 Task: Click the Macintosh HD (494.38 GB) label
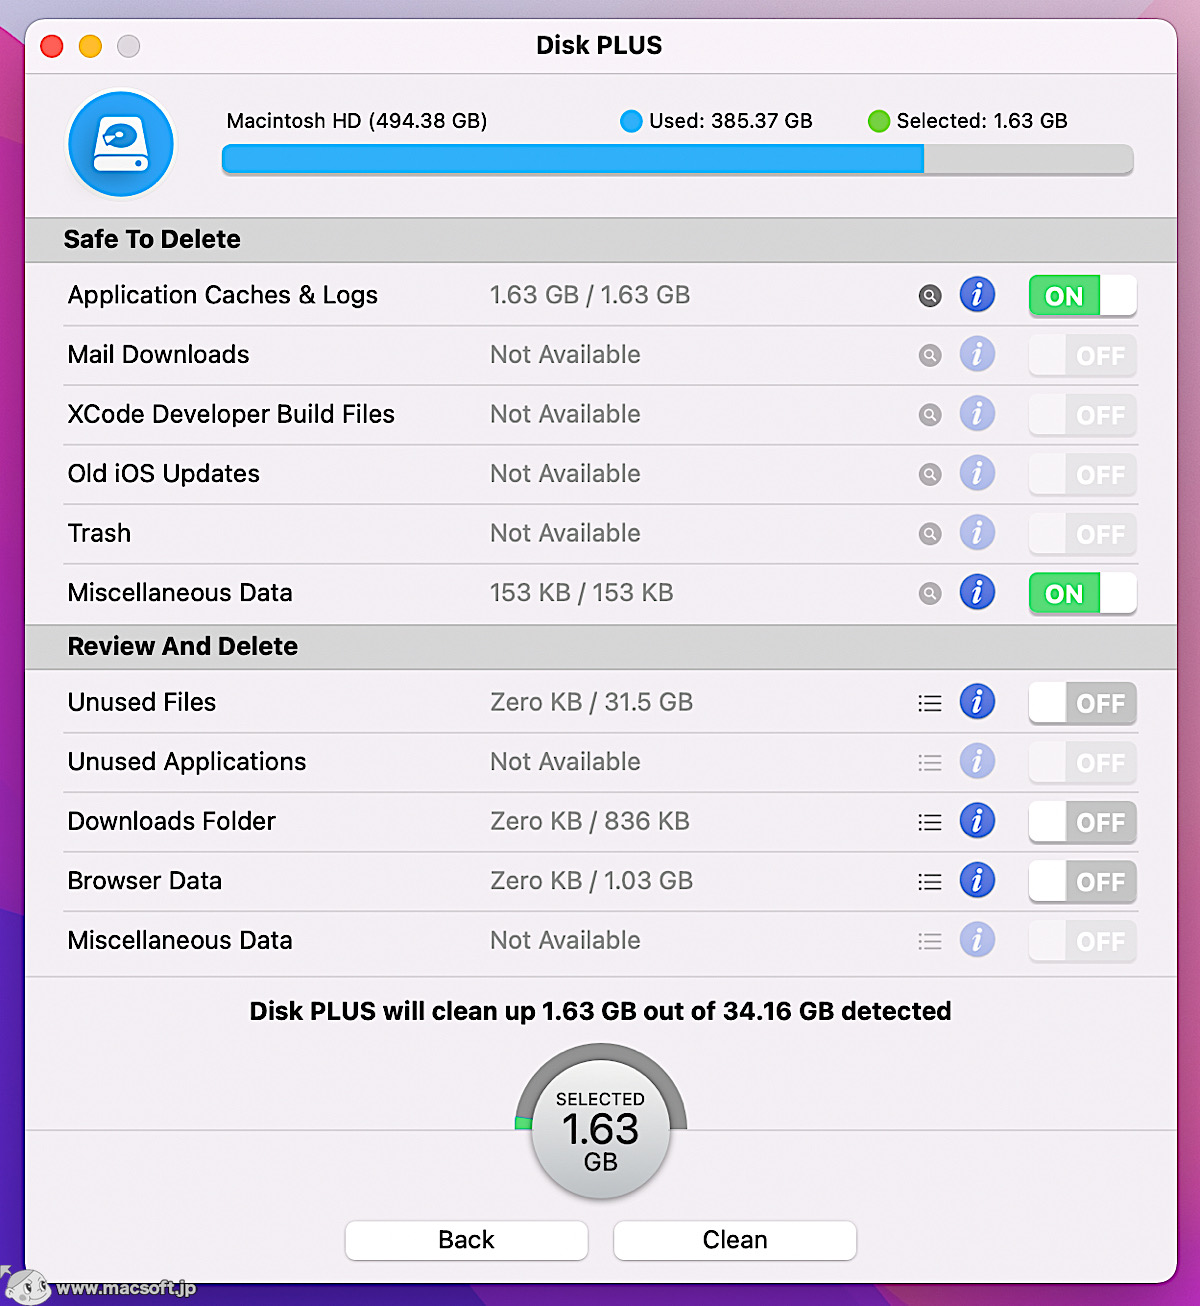pos(357,121)
